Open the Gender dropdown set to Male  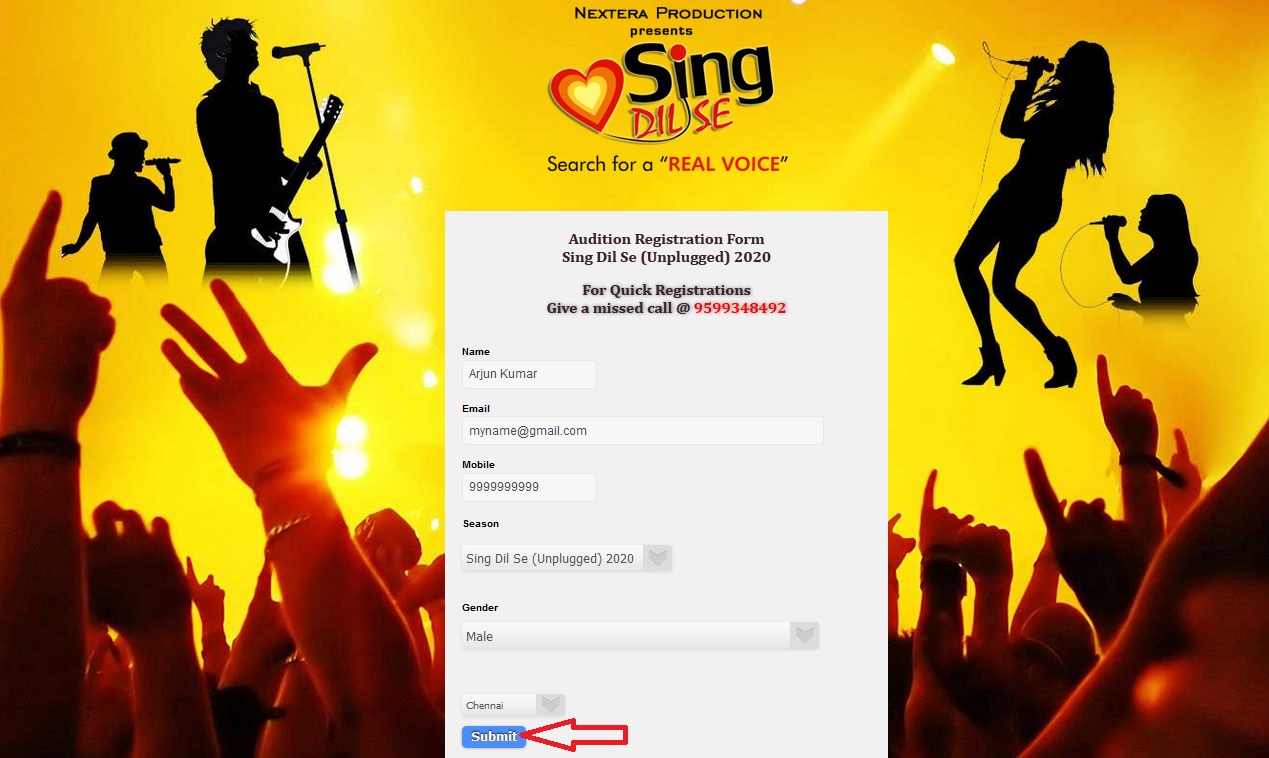coord(640,636)
